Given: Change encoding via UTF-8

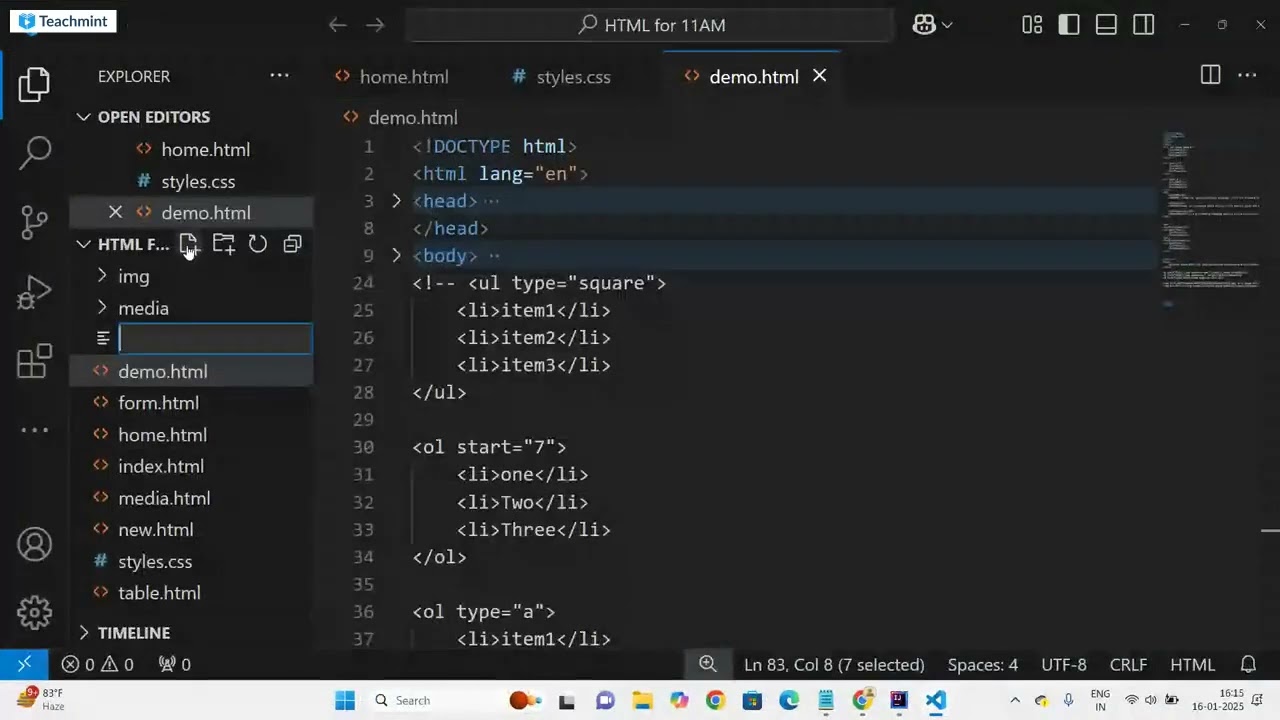Looking at the screenshot, I should [x=1064, y=665].
